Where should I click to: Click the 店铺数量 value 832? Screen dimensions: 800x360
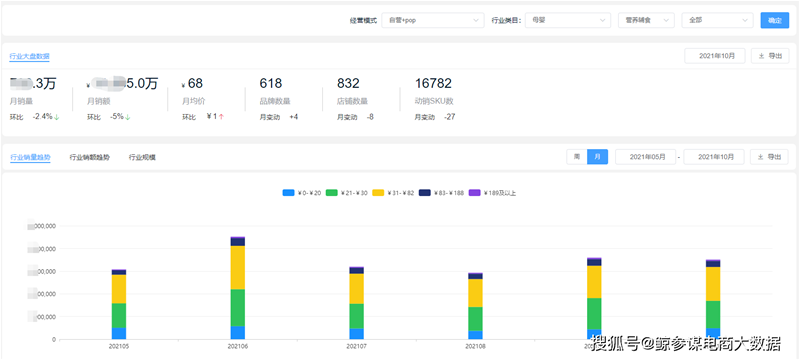click(x=348, y=84)
